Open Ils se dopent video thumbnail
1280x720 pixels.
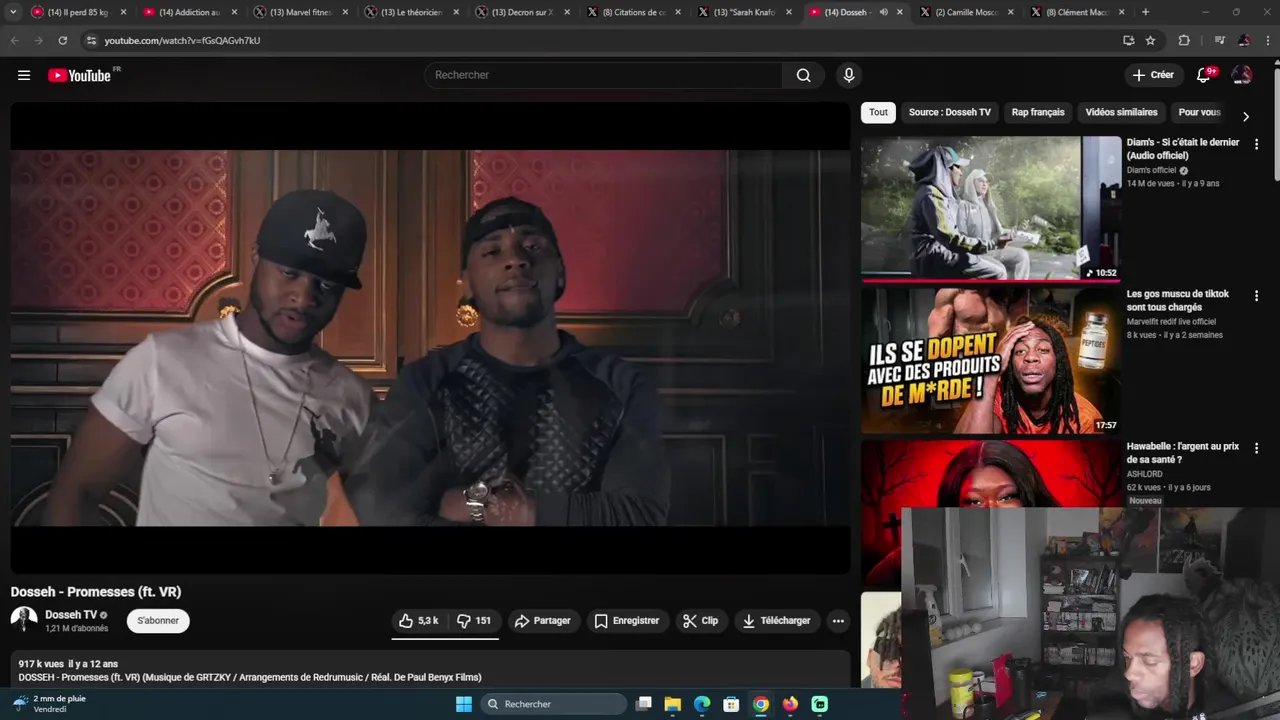(x=991, y=361)
